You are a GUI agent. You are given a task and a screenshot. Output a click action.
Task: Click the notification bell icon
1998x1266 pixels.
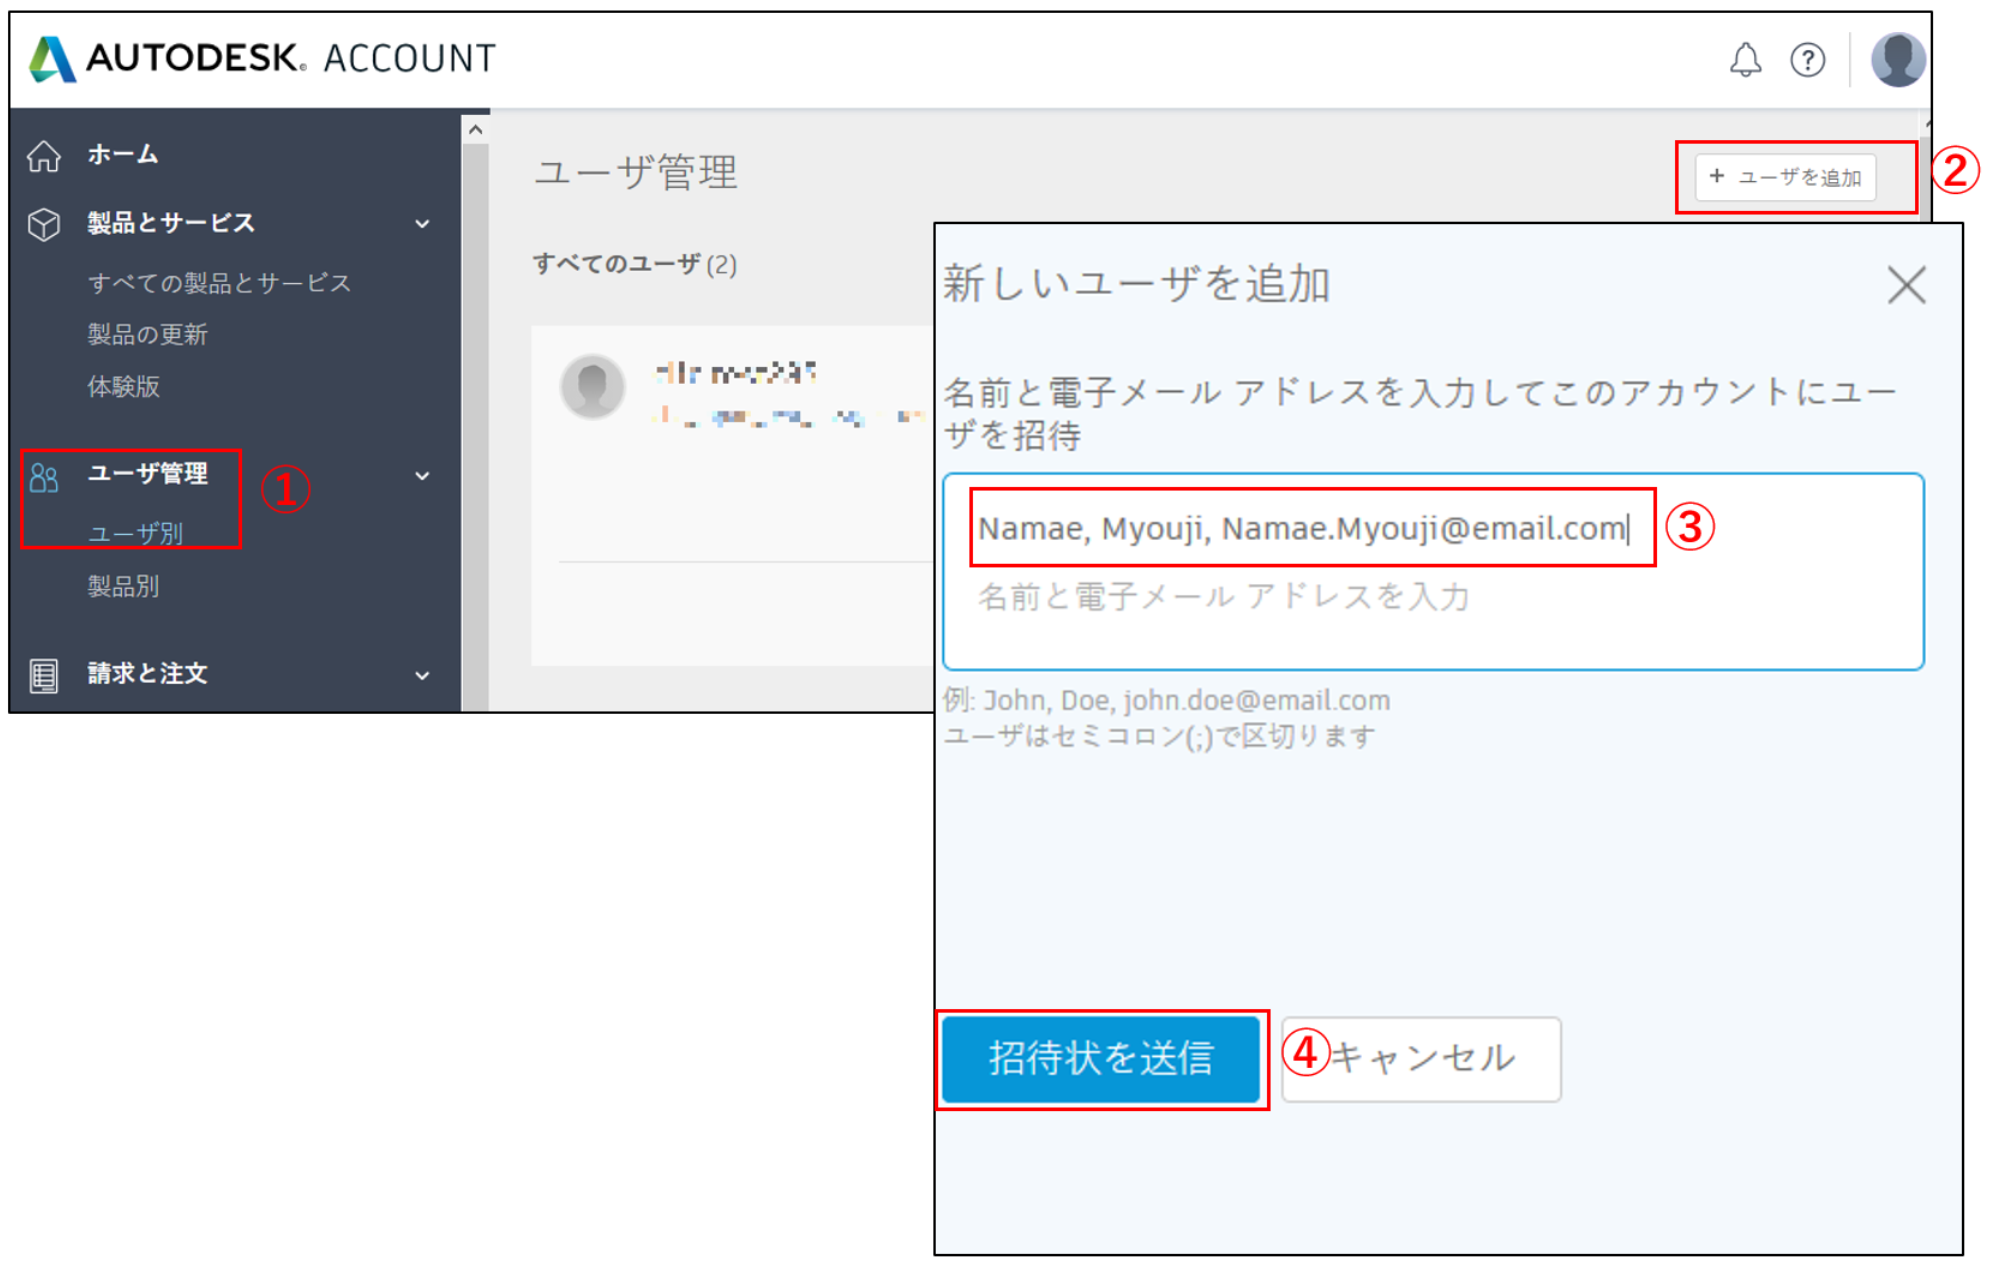point(1745,60)
